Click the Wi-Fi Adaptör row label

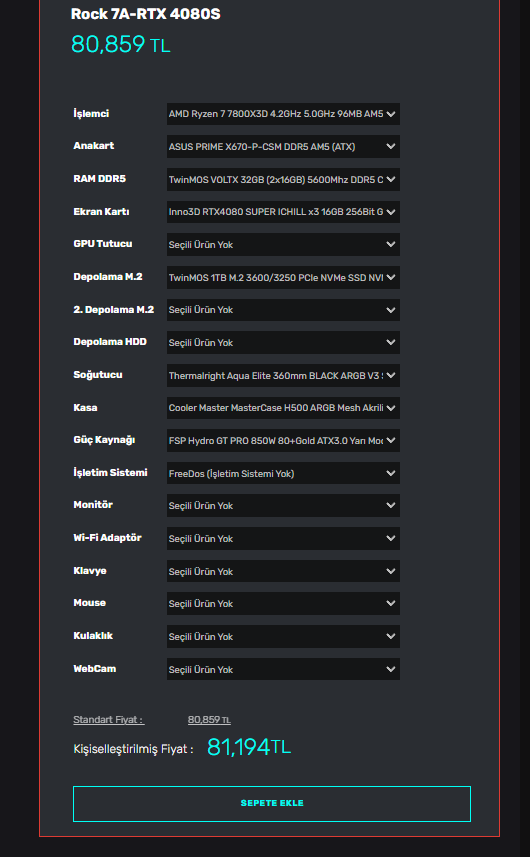(x=107, y=537)
